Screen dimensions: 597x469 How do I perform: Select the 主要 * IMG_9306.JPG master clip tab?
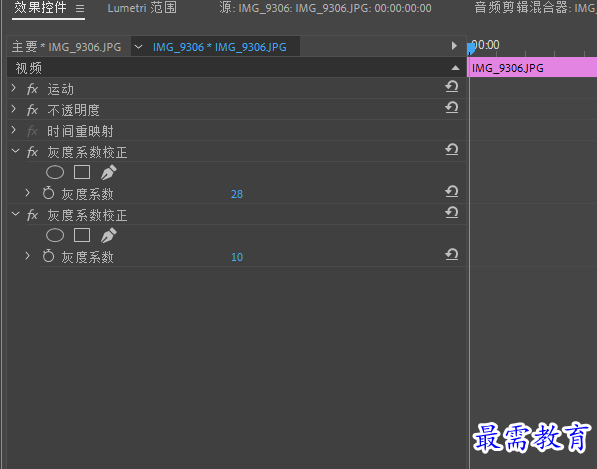click(x=67, y=47)
